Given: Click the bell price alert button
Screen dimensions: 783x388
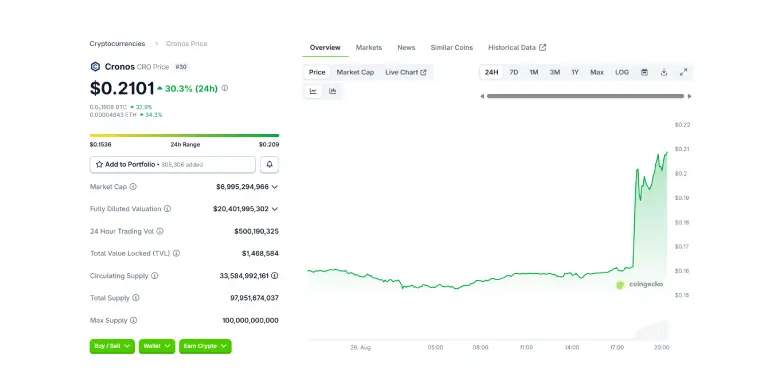Looking at the screenshot, I should point(270,164).
